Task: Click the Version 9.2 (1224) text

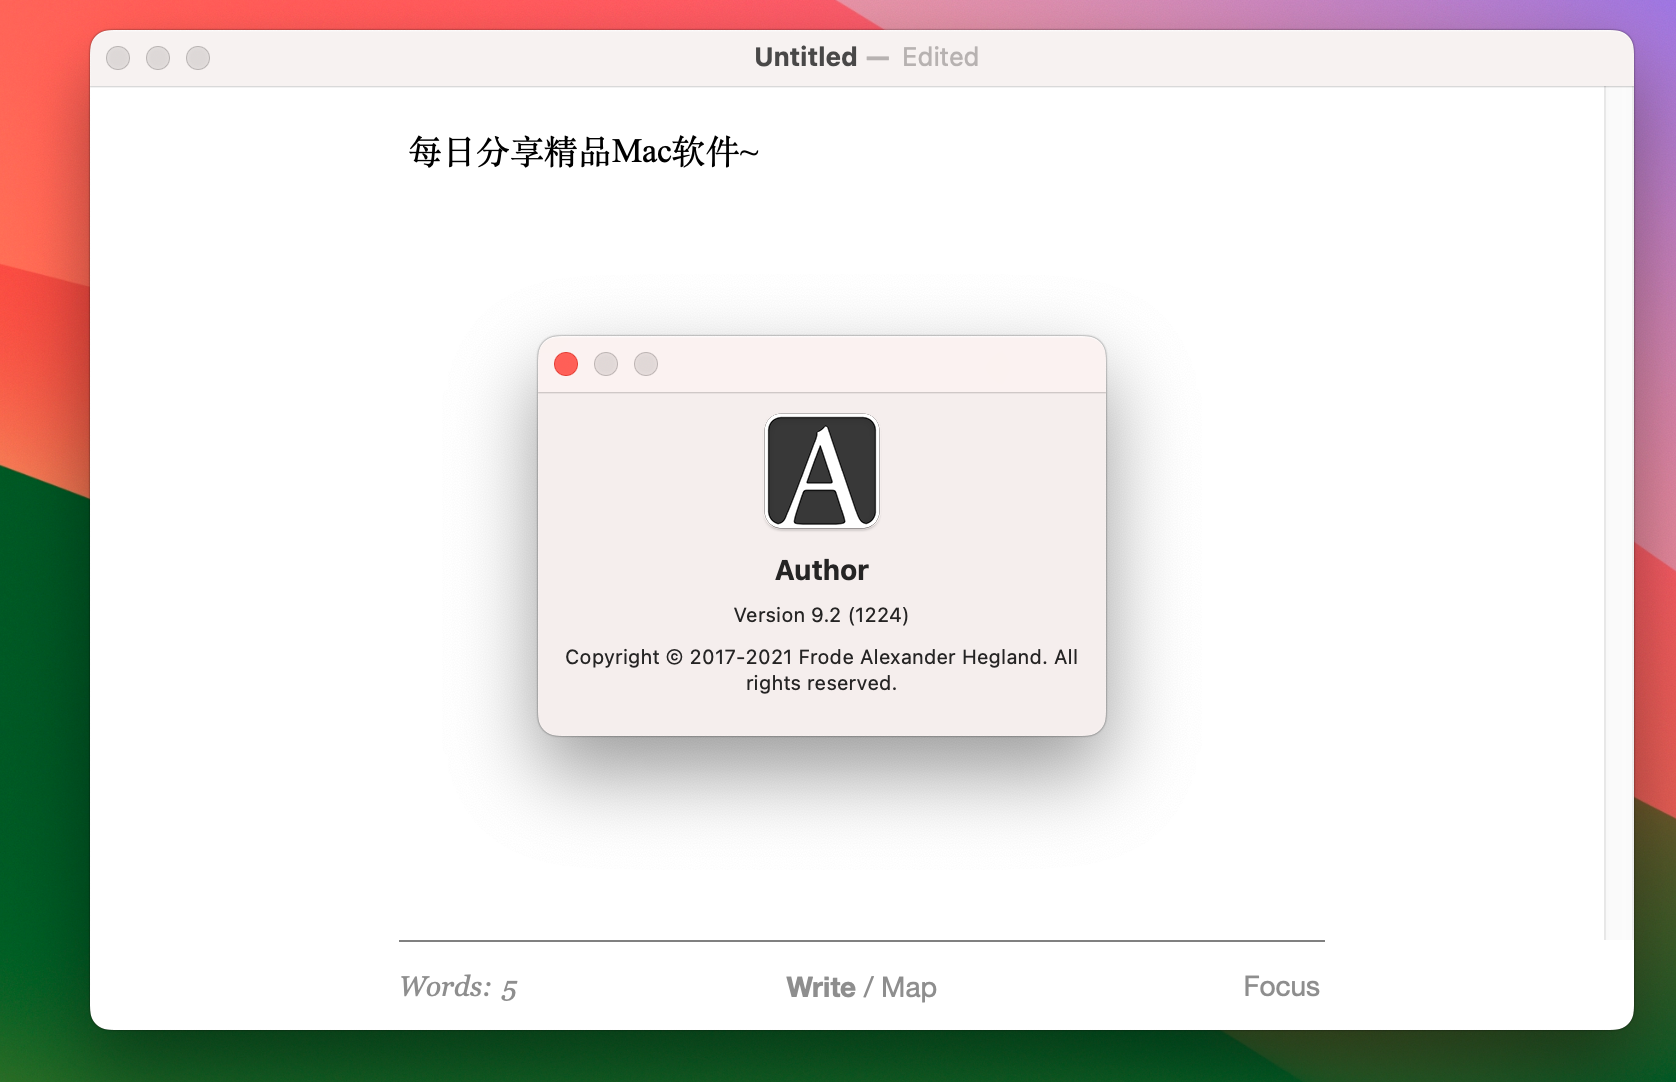Action: click(x=821, y=615)
